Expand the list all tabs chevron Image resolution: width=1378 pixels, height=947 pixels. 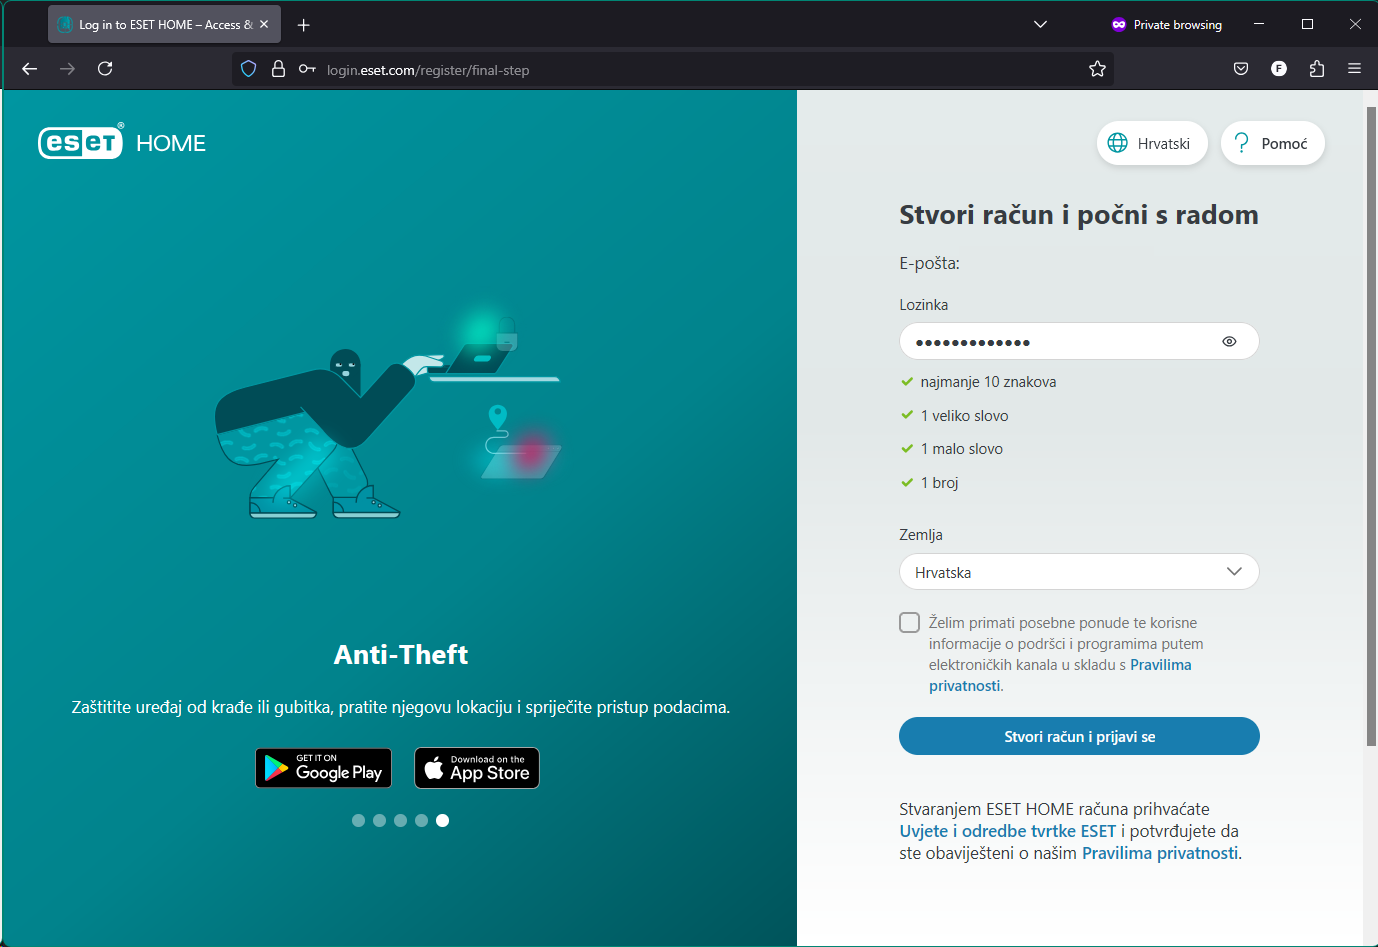tap(1040, 24)
